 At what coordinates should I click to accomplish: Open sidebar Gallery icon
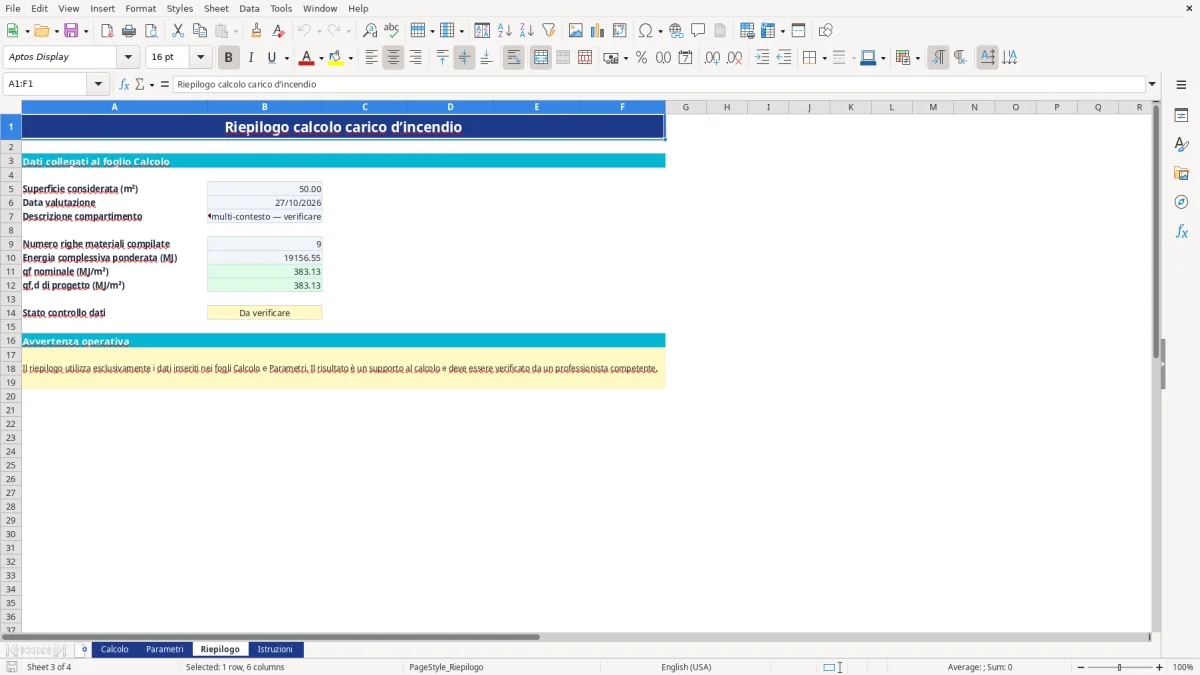[1181, 173]
